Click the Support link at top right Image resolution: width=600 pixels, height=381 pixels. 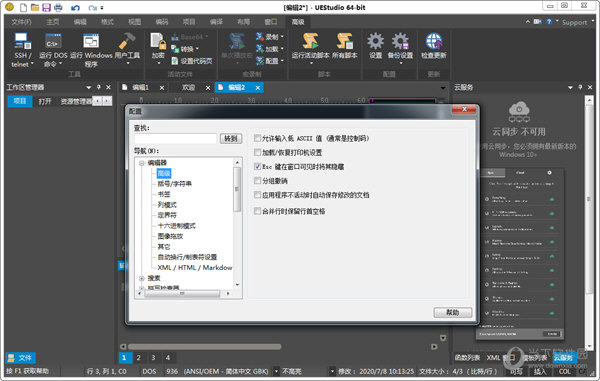pyautogui.click(x=574, y=23)
